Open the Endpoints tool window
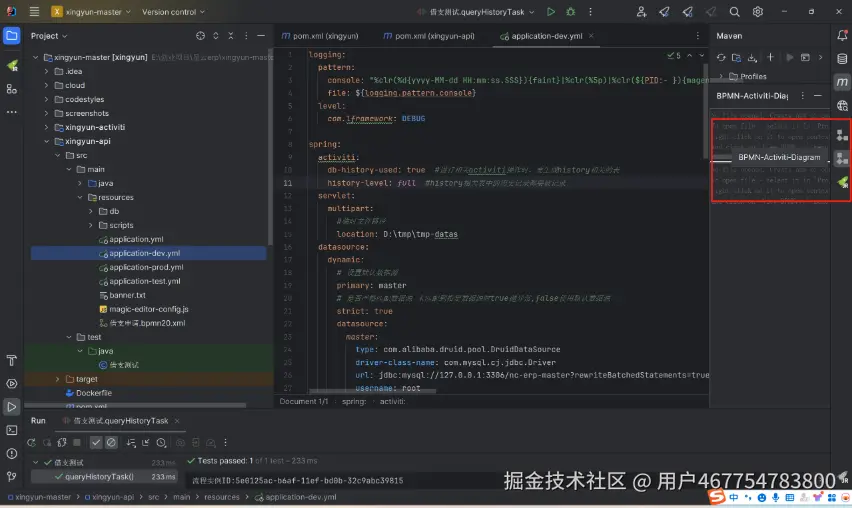 (x=842, y=105)
